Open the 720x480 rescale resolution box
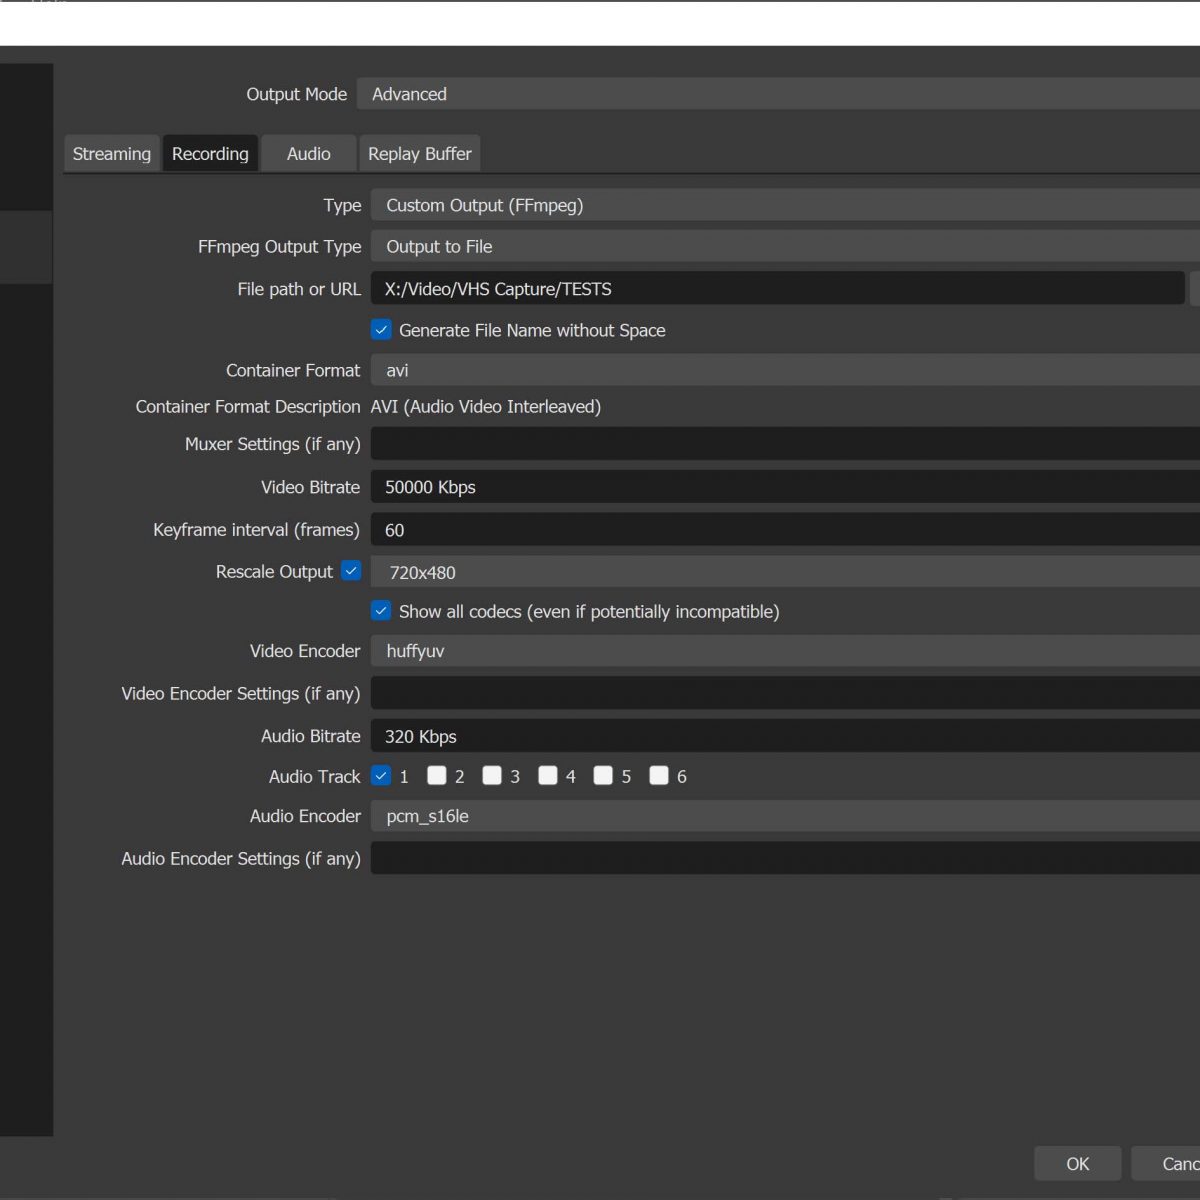The image size is (1200, 1200). [x=785, y=572]
